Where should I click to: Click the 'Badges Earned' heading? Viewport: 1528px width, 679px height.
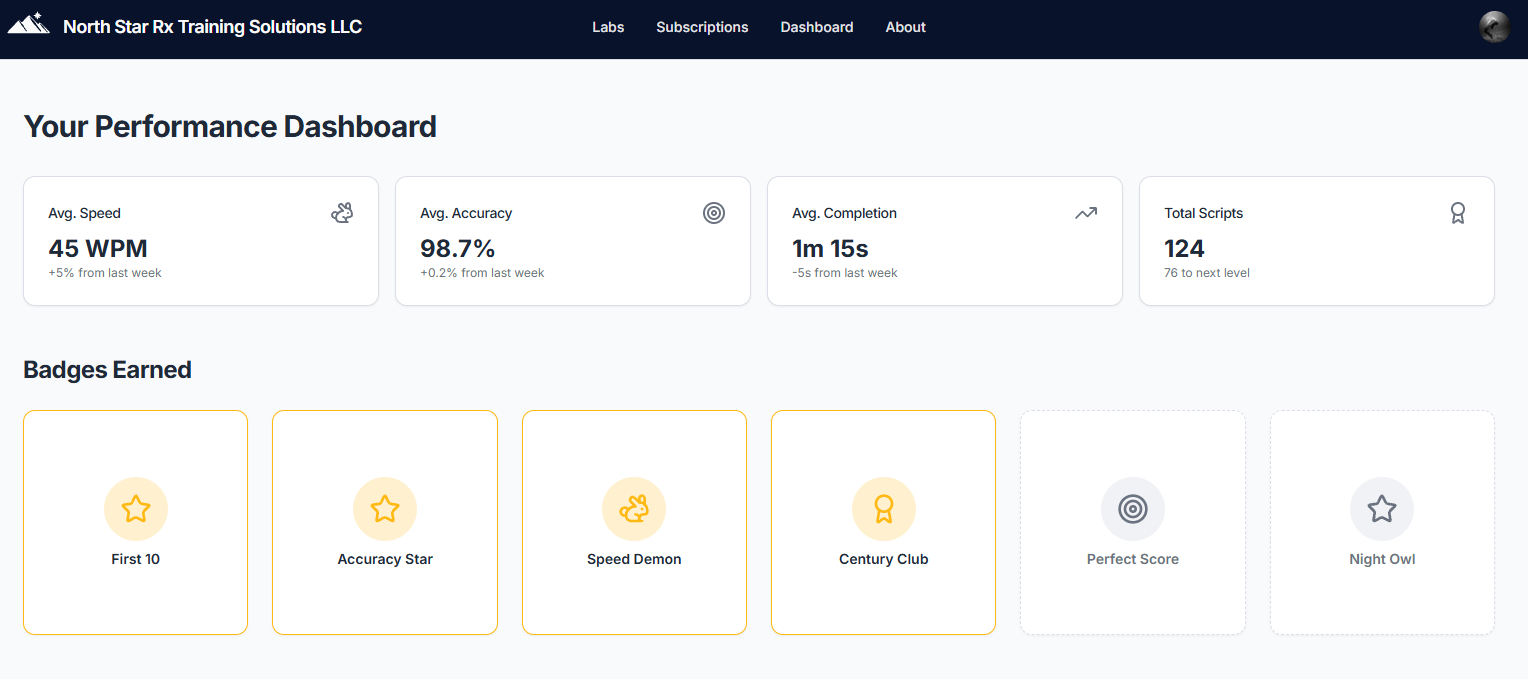107,370
